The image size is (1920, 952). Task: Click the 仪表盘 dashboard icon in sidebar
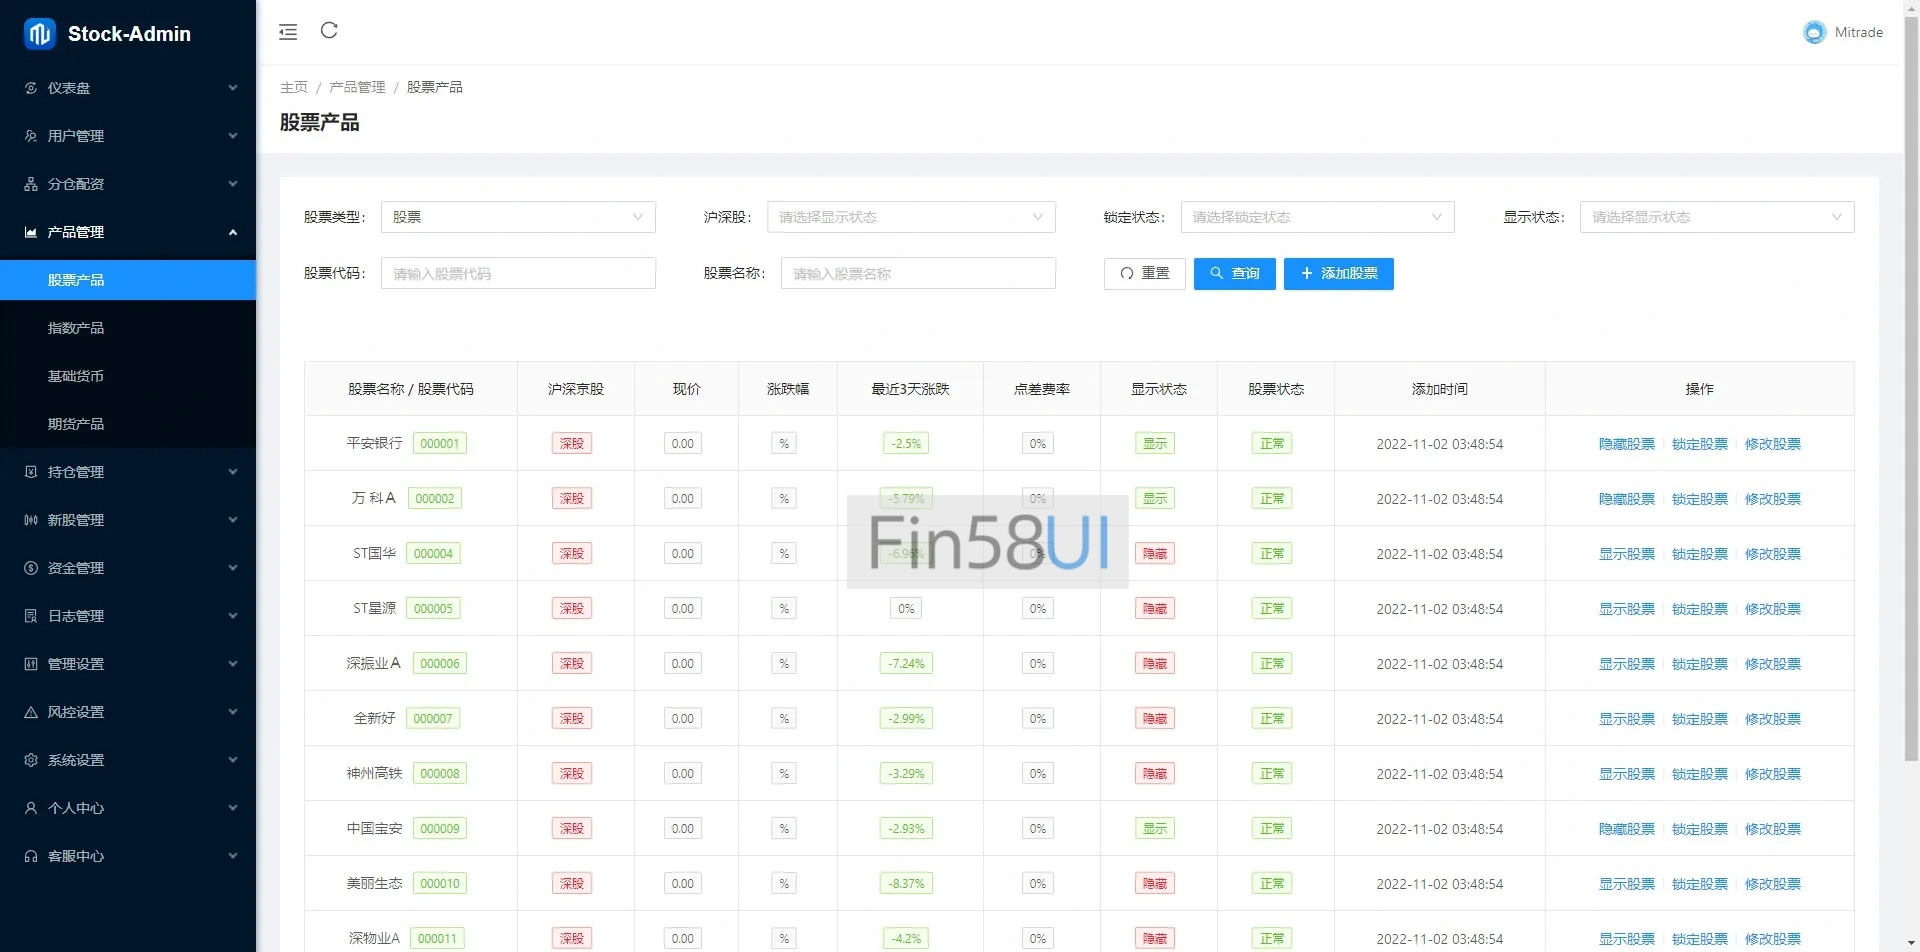click(x=31, y=88)
